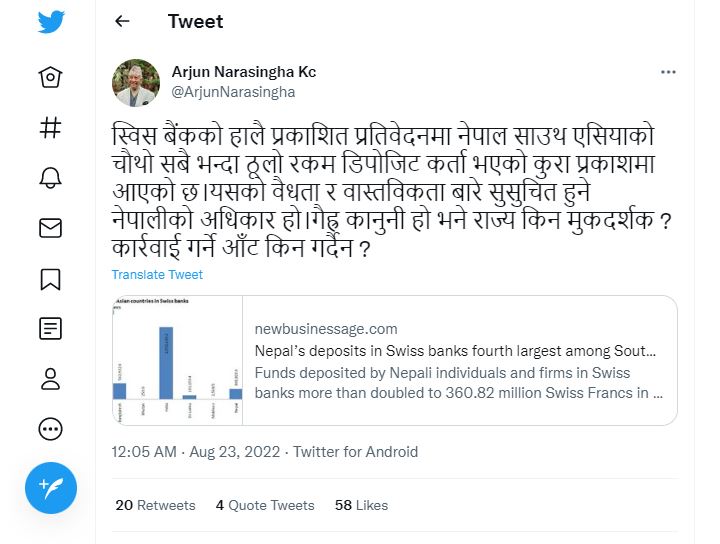720x544 pixels.
Task: View the 20 Retweets list
Action: tap(155, 505)
